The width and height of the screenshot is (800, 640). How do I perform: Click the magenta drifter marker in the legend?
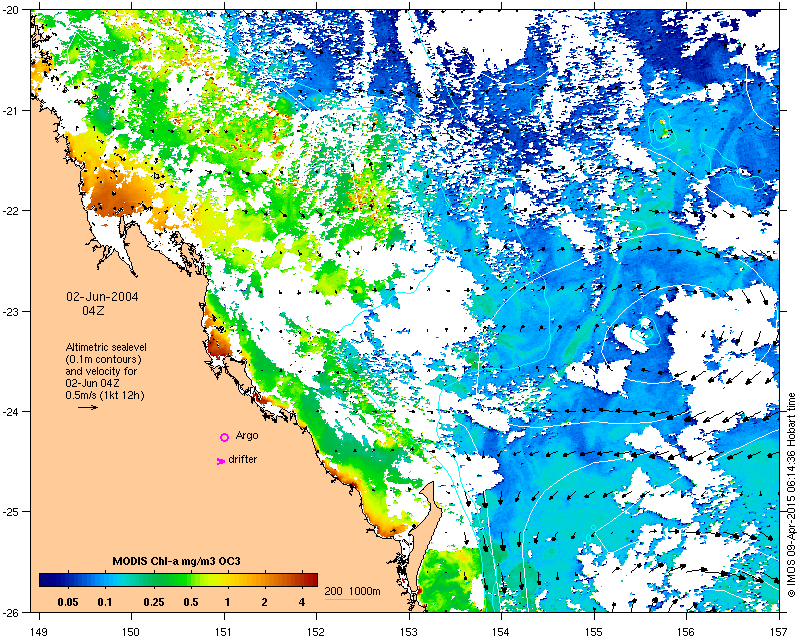[221, 461]
